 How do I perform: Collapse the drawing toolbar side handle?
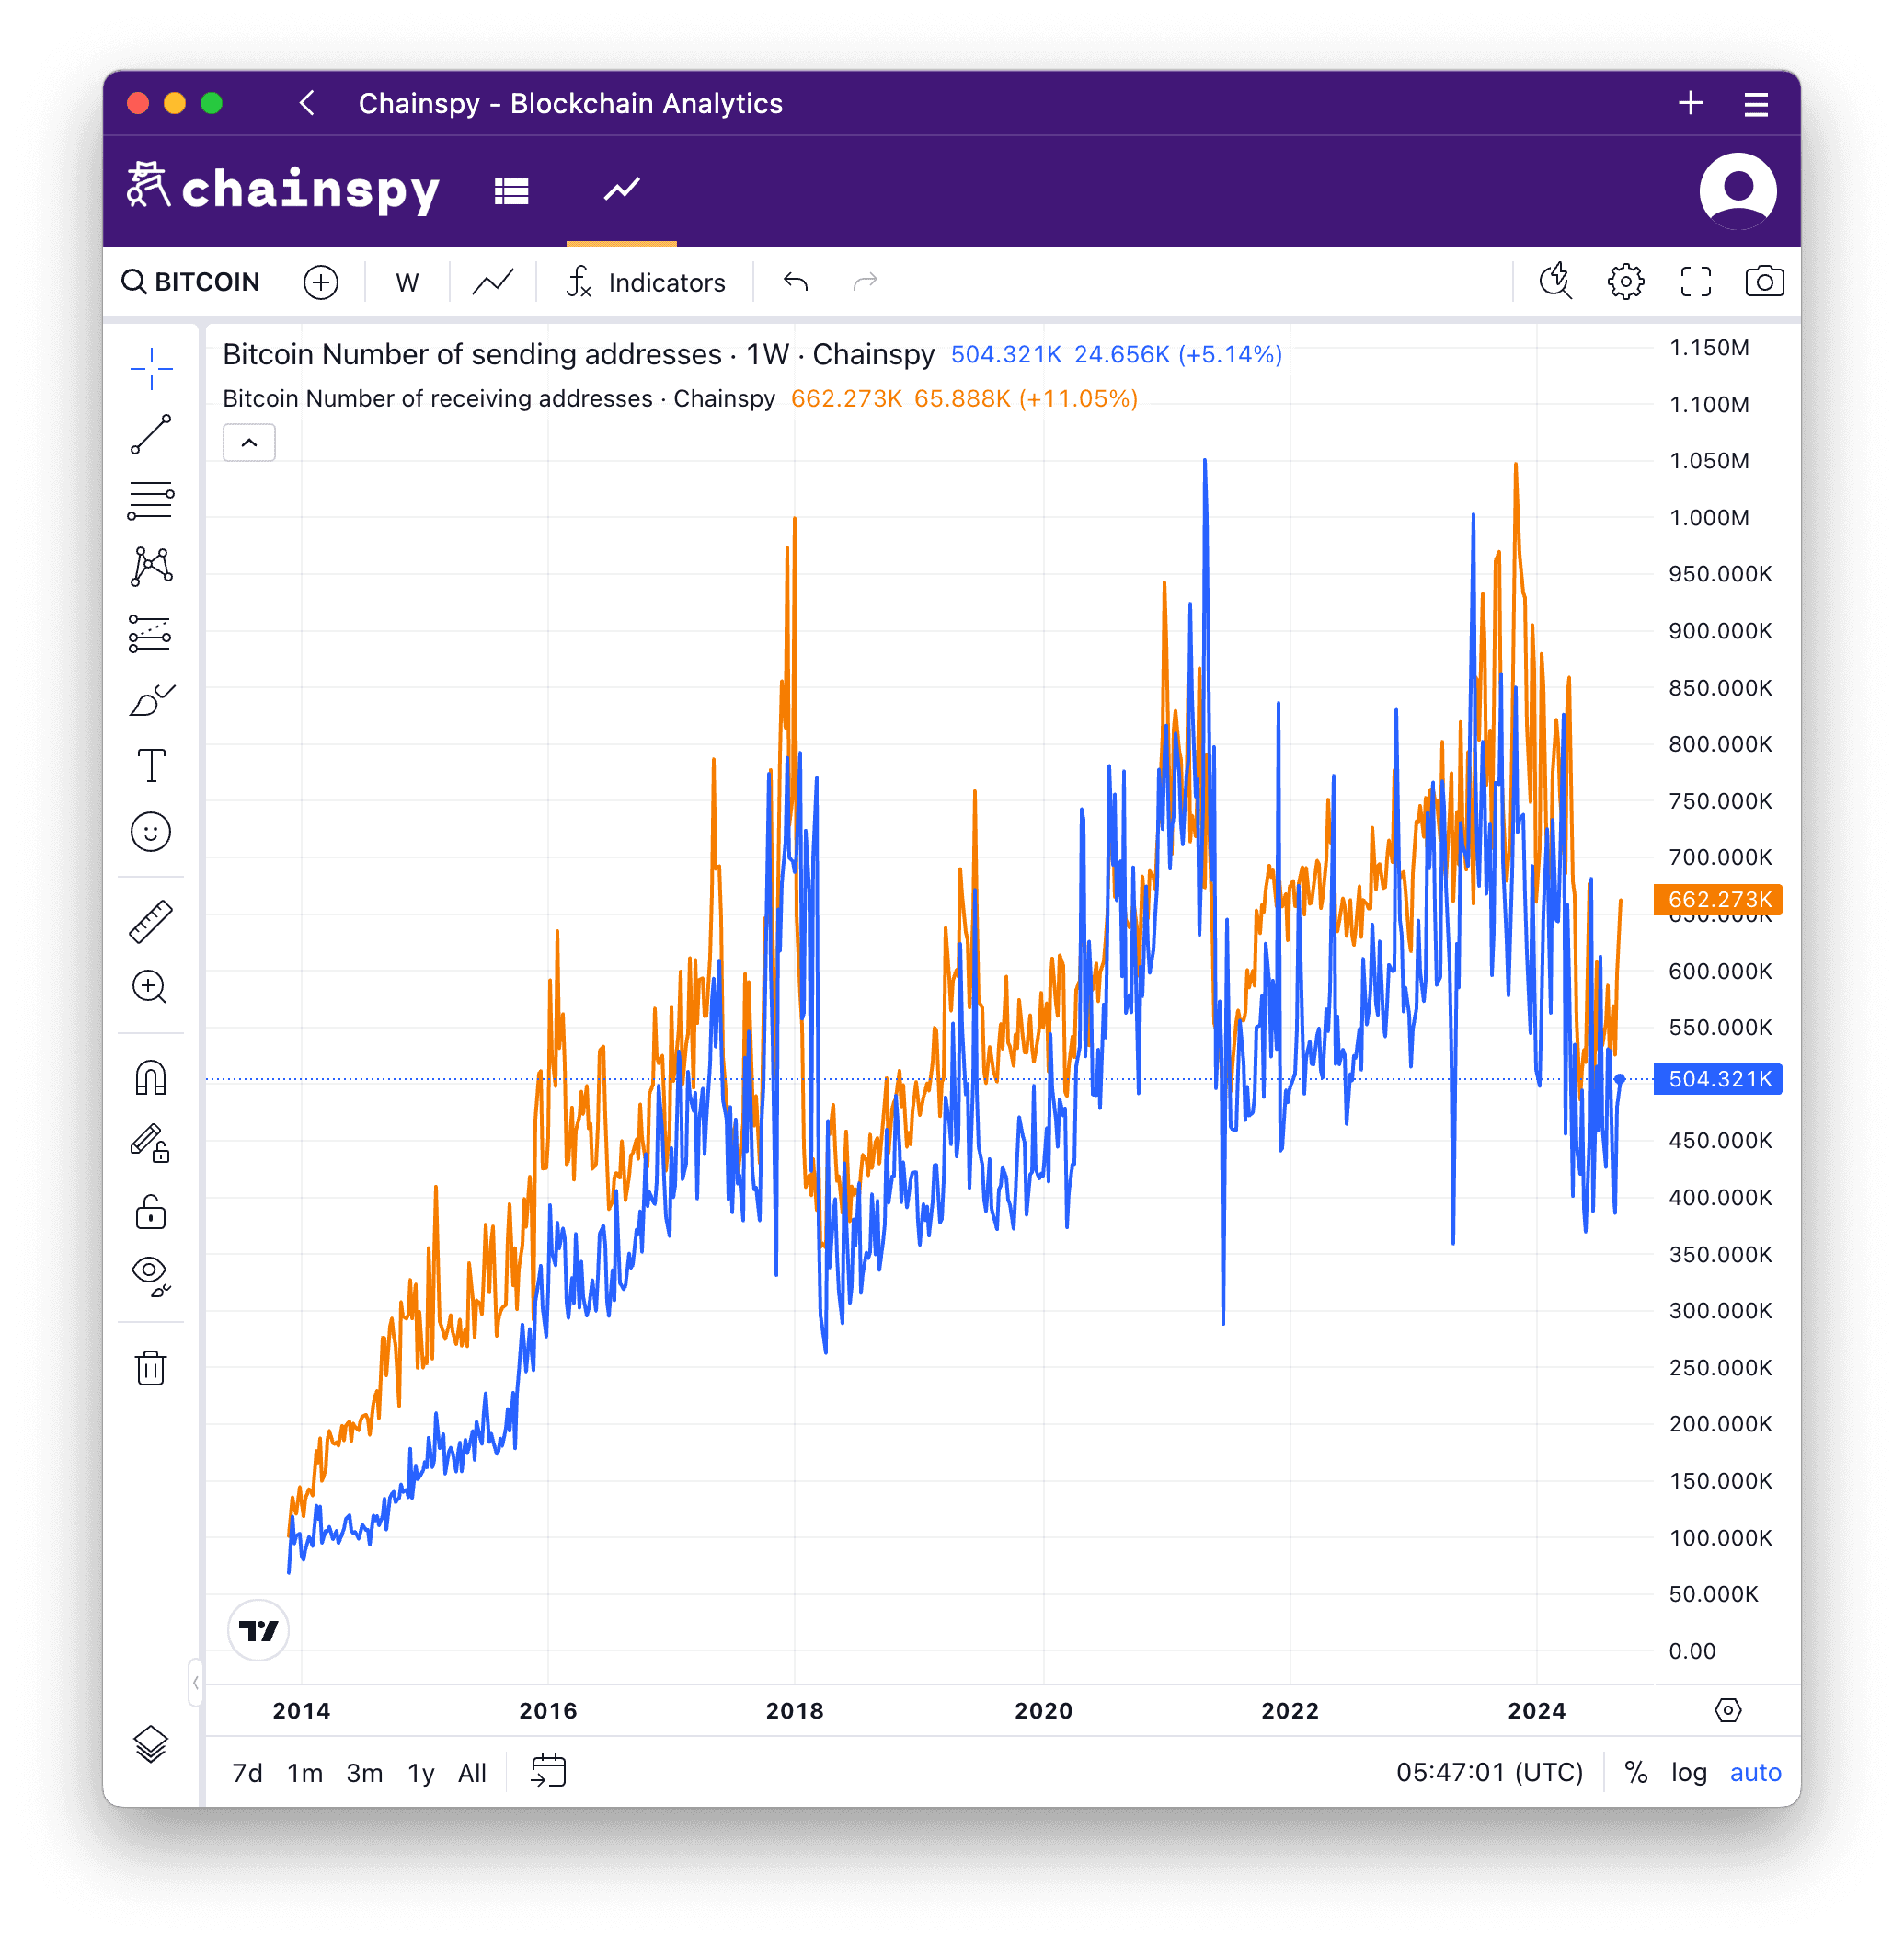click(195, 1683)
